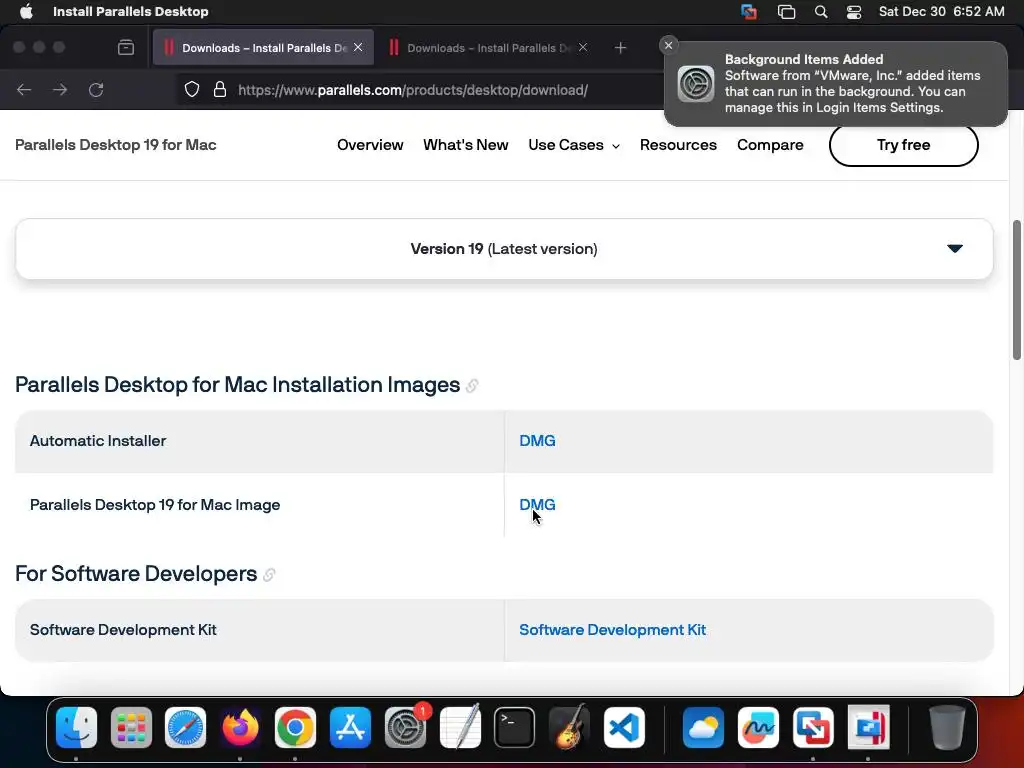Open the Trash from the Dock

coord(947,728)
